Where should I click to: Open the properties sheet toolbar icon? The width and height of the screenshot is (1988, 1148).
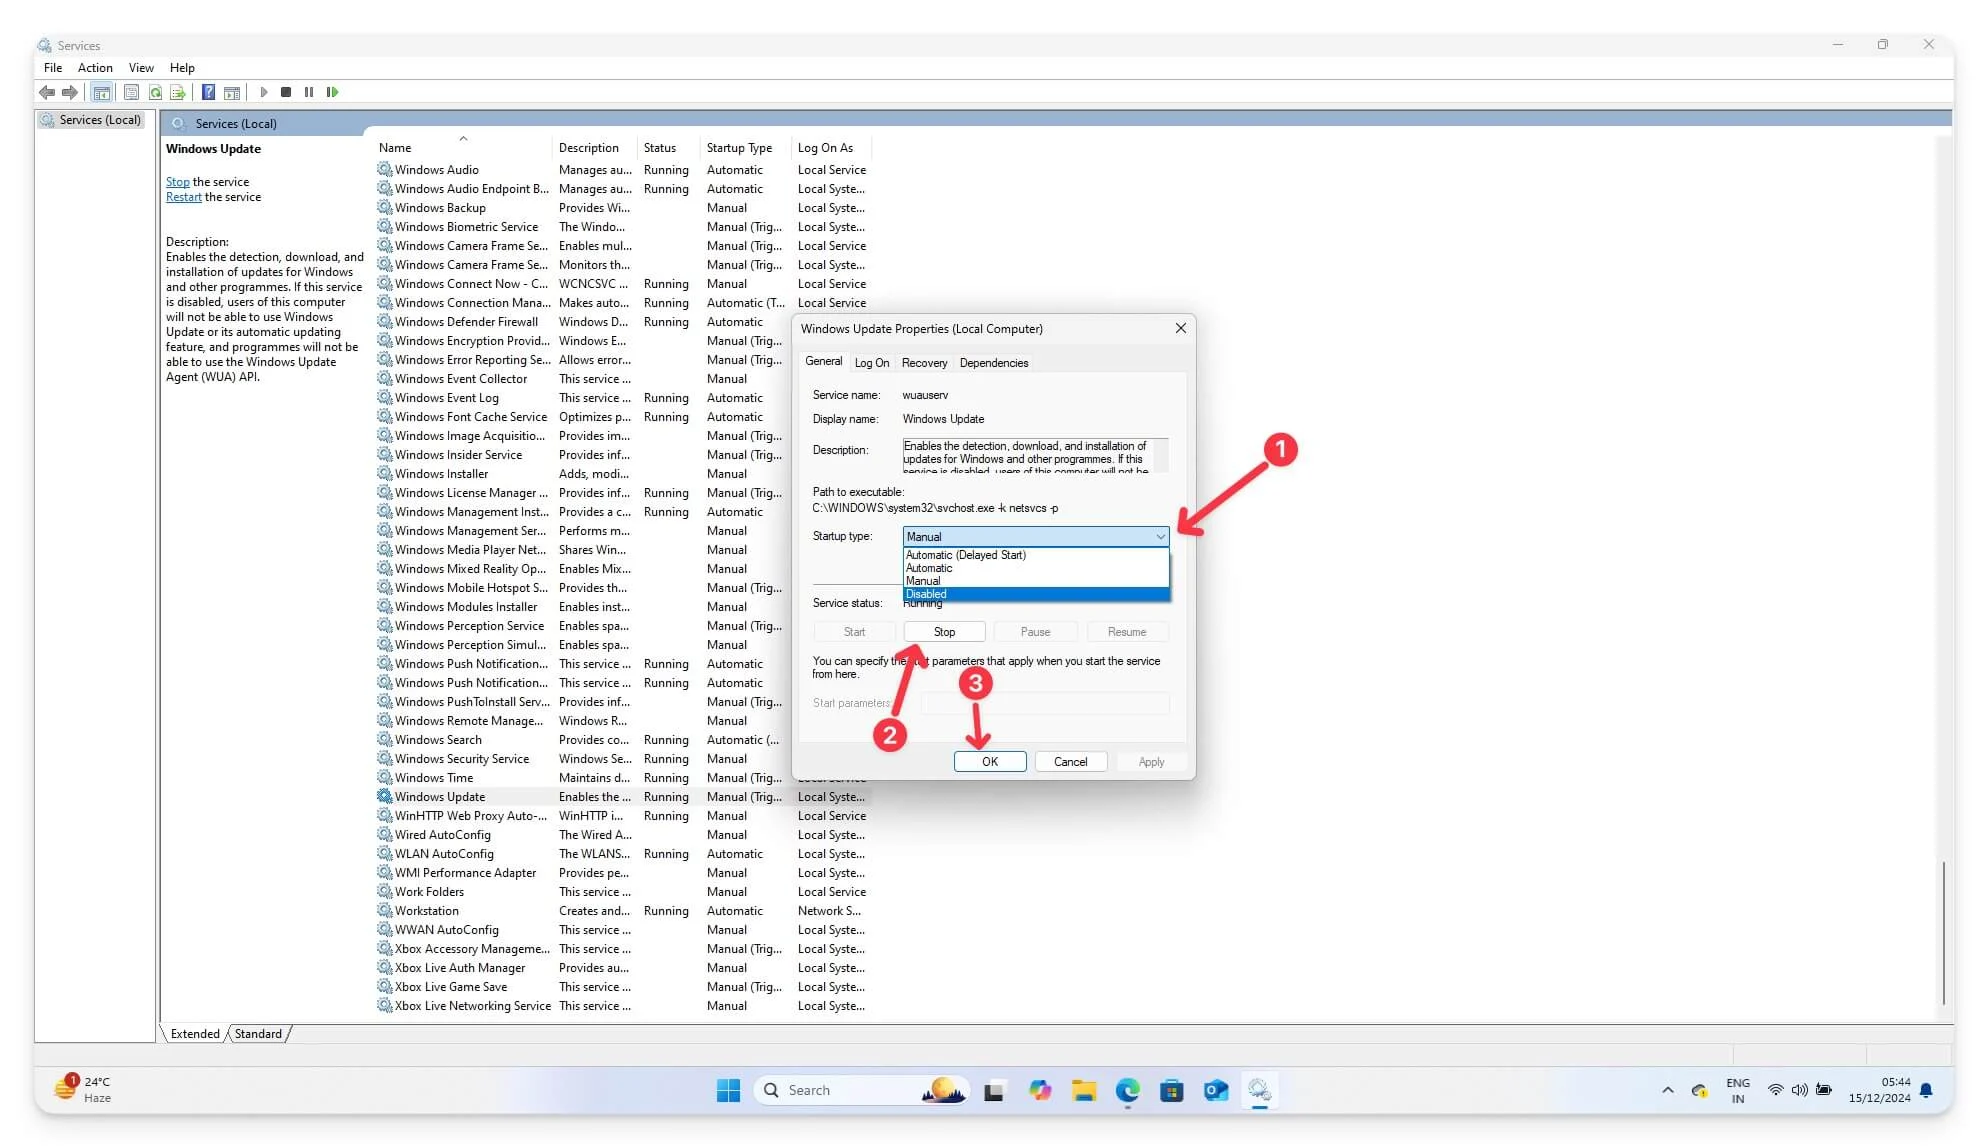(131, 92)
